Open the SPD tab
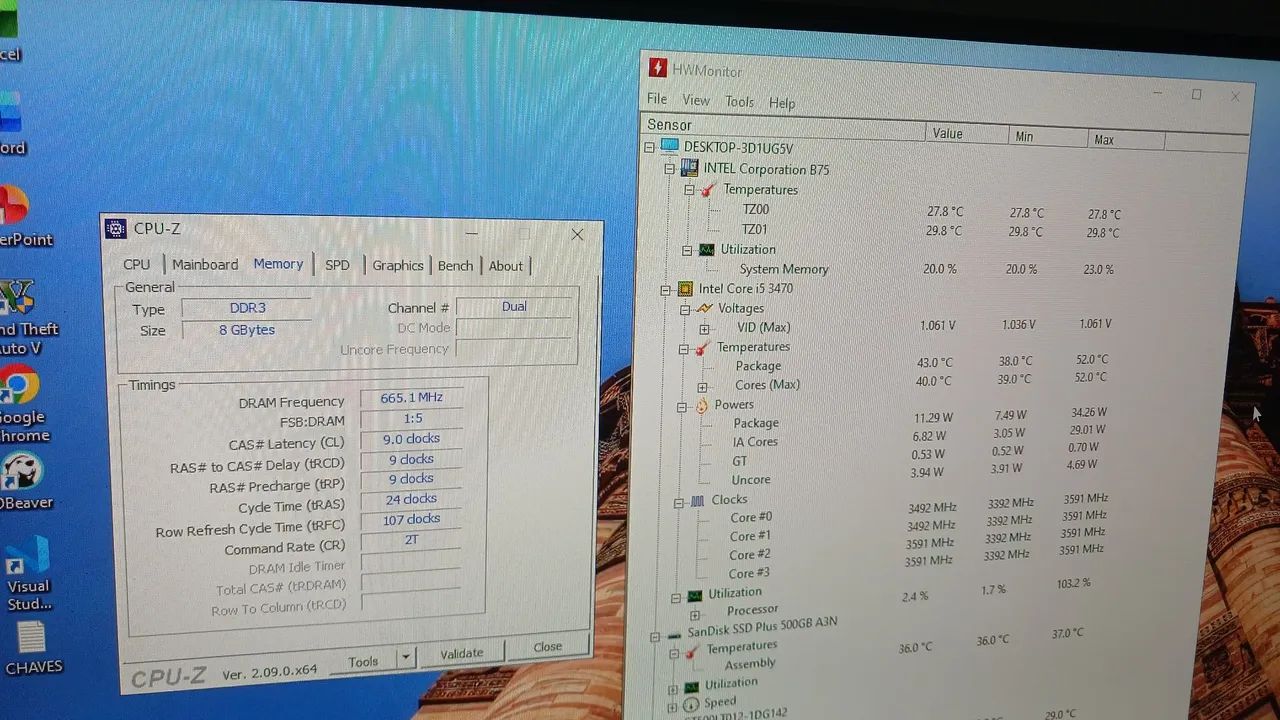Screen dimensions: 1280x720 pyautogui.click(x=338, y=265)
